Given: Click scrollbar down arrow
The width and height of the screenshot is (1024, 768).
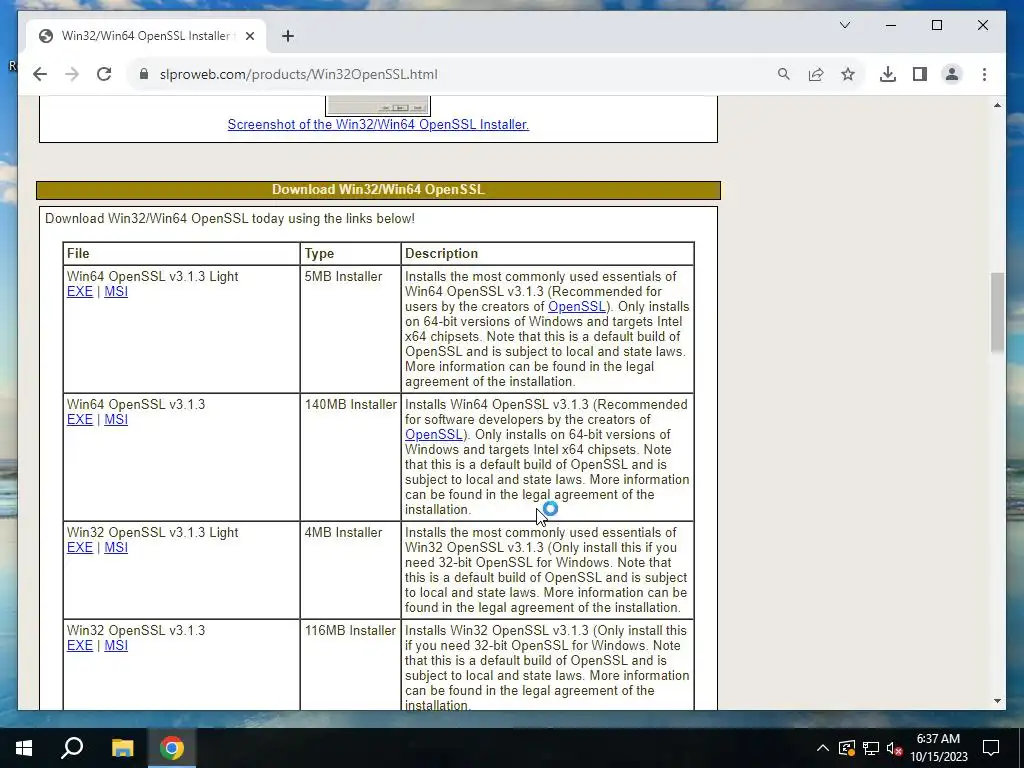Looking at the screenshot, I should click(997, 701).
